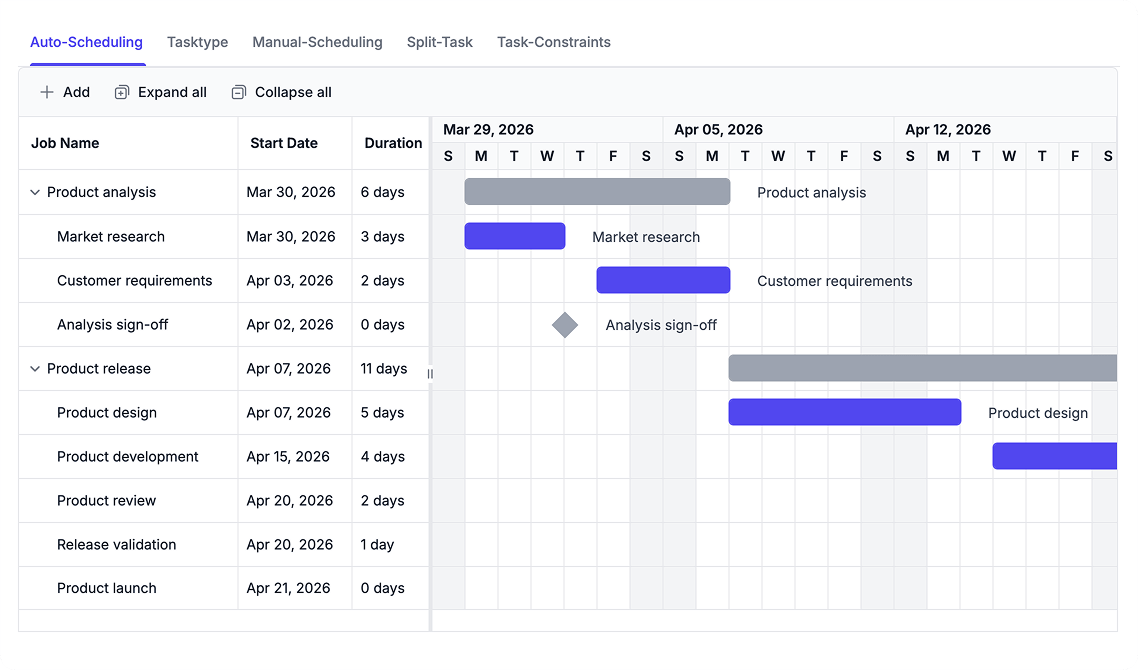Go to the Task-Constraints tab

554,42
